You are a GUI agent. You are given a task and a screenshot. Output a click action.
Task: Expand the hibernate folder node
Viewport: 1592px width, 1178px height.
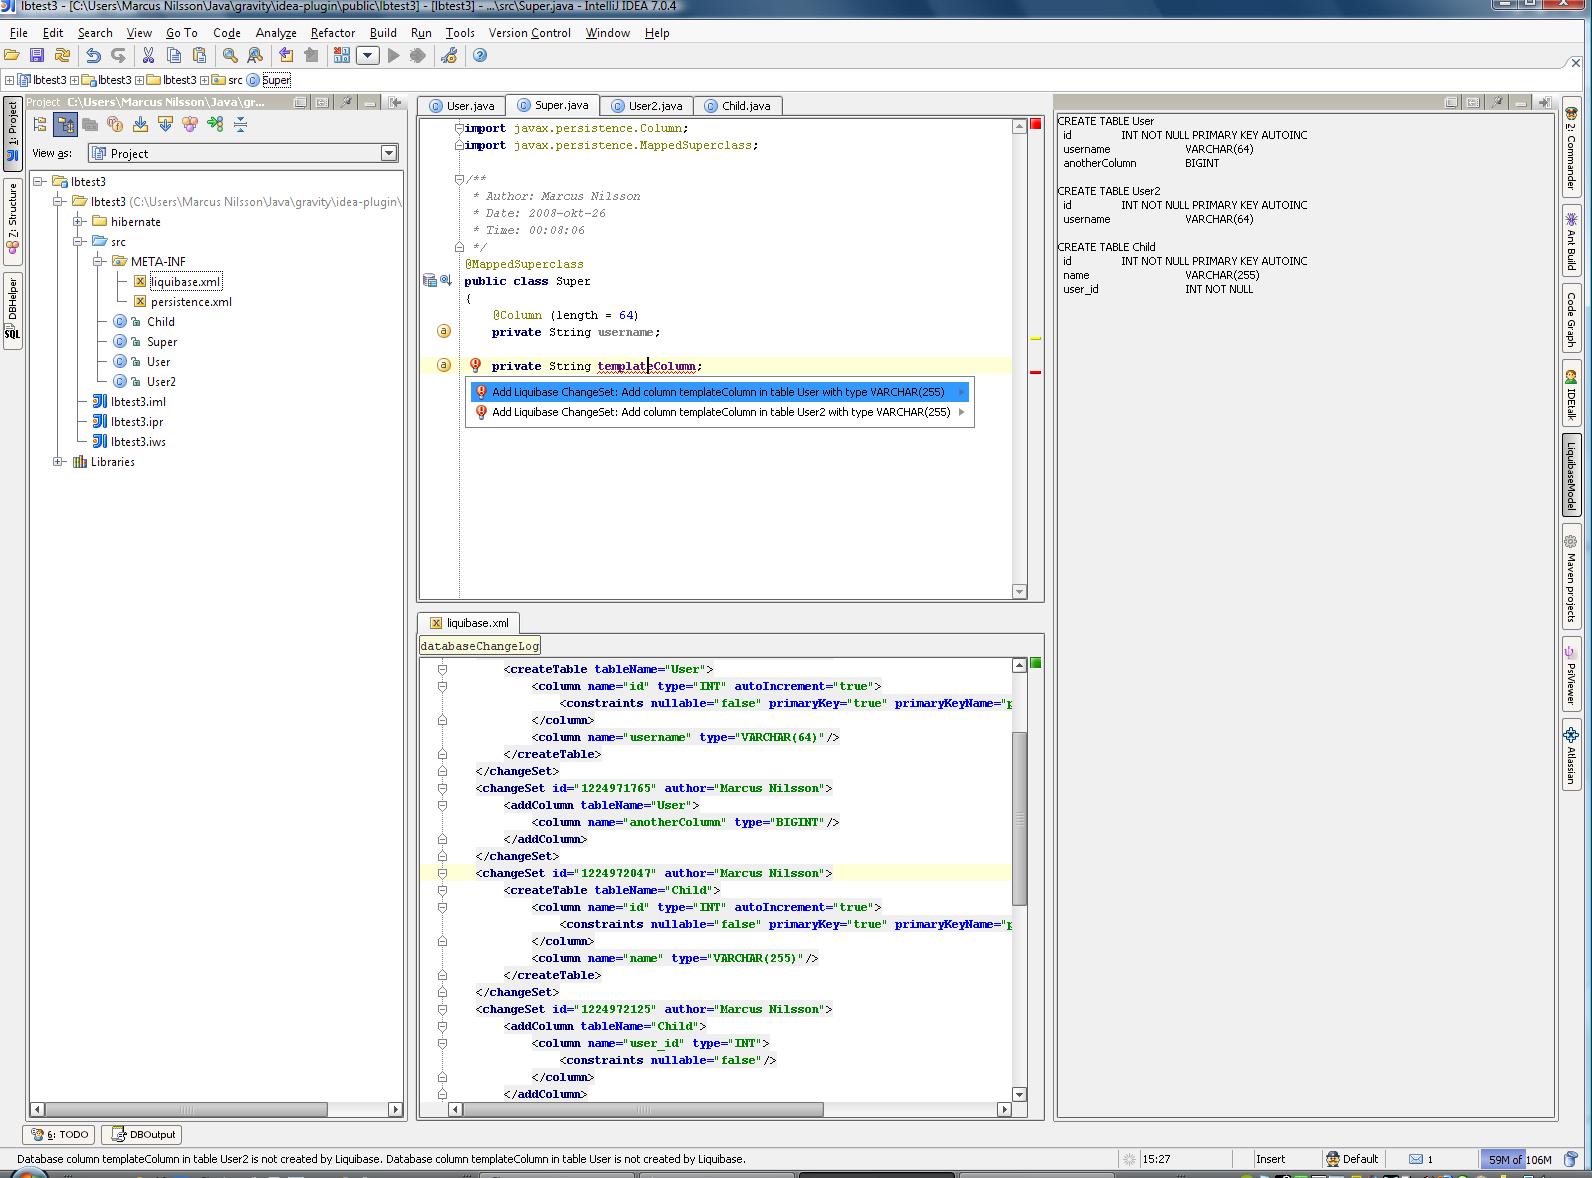(79, 222)
